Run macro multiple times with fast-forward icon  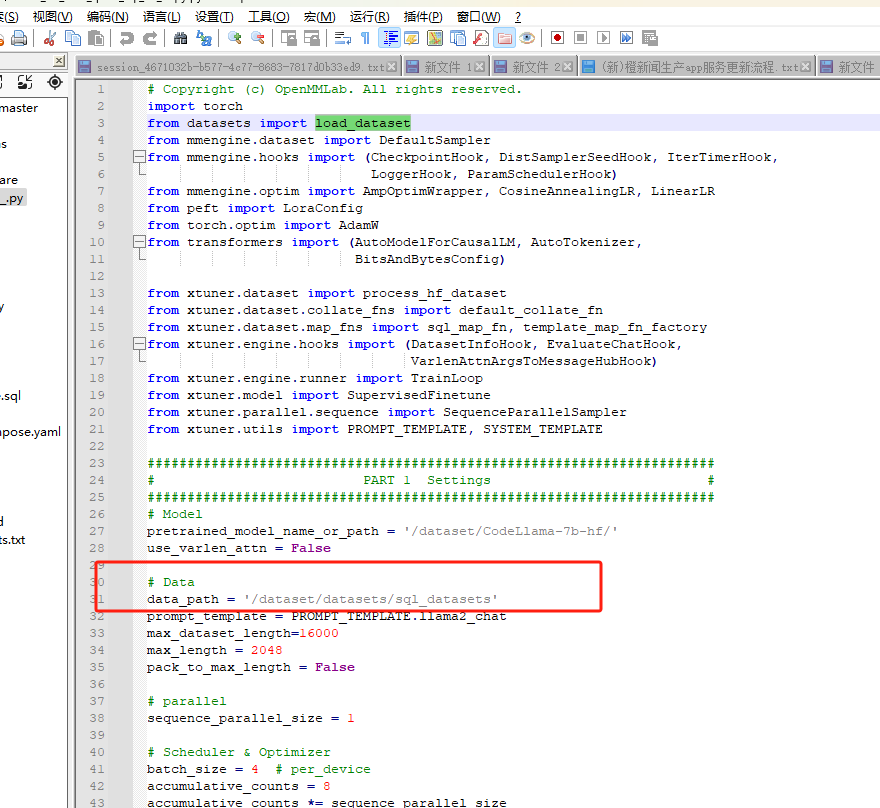click(x=627, y=38)
